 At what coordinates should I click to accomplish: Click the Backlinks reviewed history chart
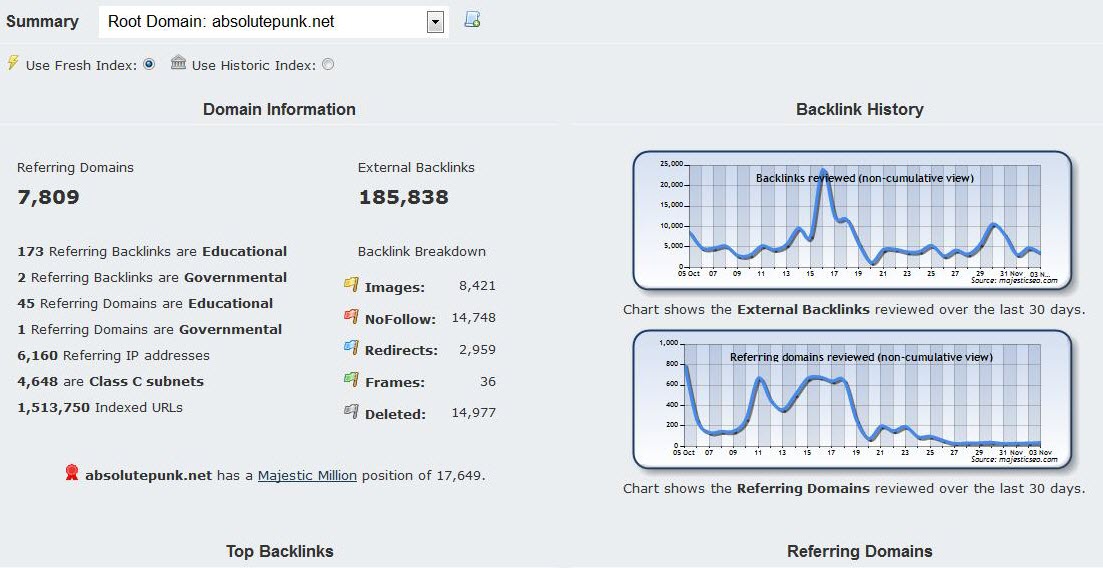pos(852,220)
